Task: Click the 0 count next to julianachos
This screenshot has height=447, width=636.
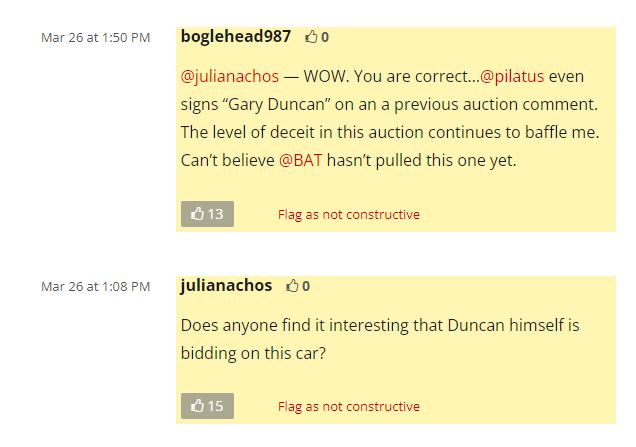Action: click(306, 286)
